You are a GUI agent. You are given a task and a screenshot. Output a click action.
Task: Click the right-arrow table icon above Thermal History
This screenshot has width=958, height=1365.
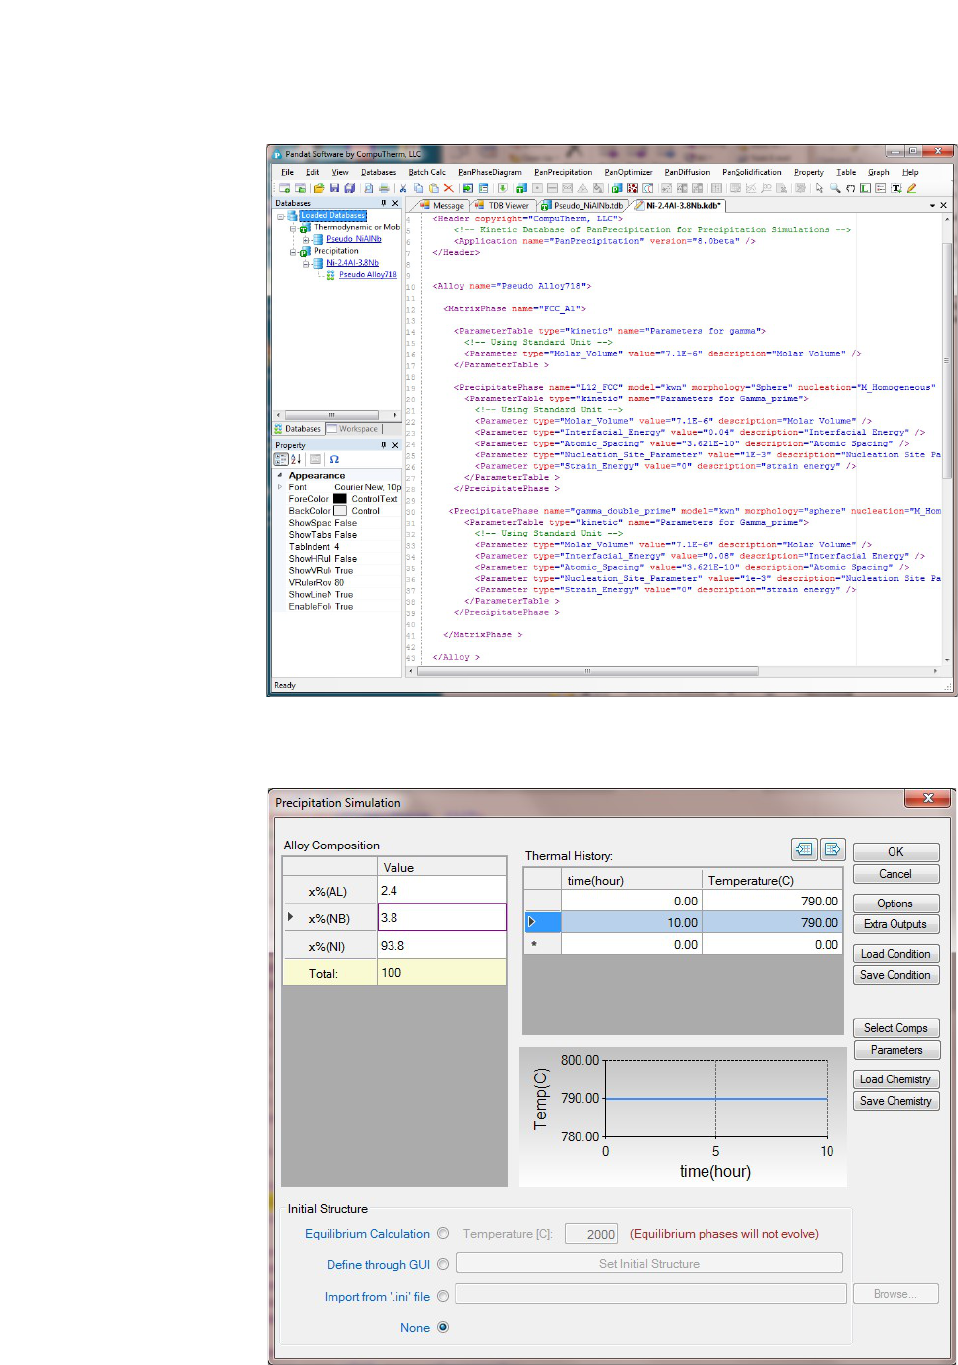point(832,849)
